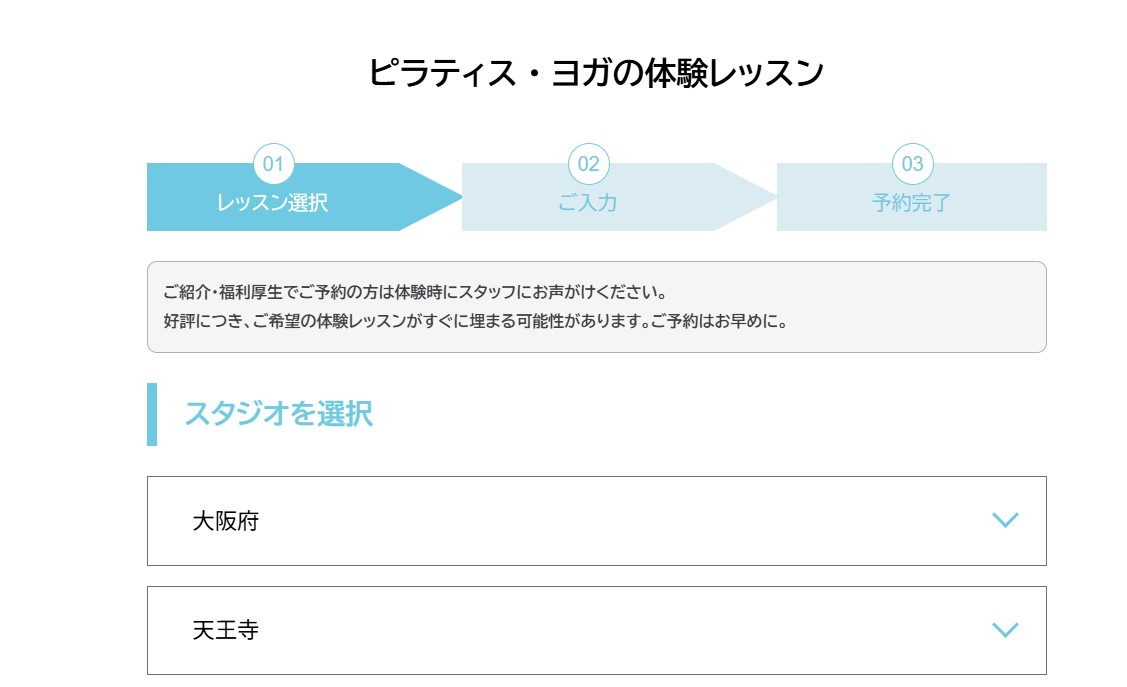Click the ご紹介・福利厚生 notice line
This screenshot has height=687, width=1127.
(414, 293)
